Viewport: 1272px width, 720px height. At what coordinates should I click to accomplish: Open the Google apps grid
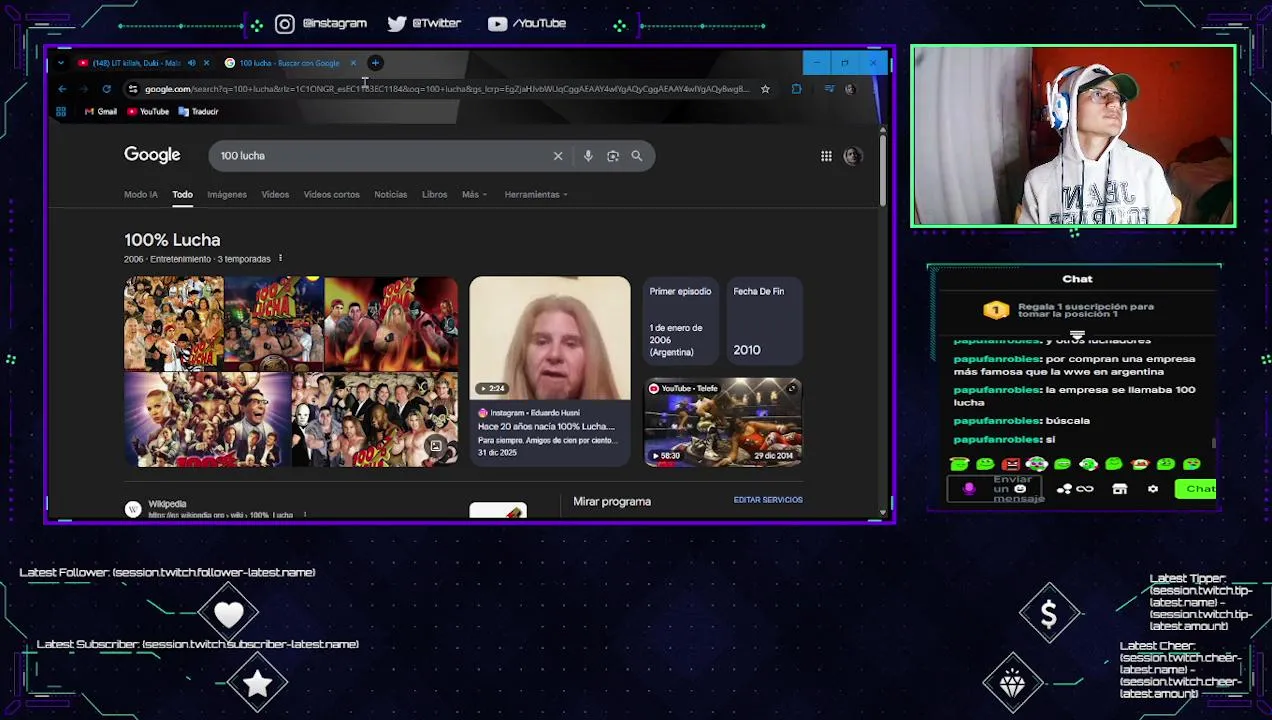[826, 156]
